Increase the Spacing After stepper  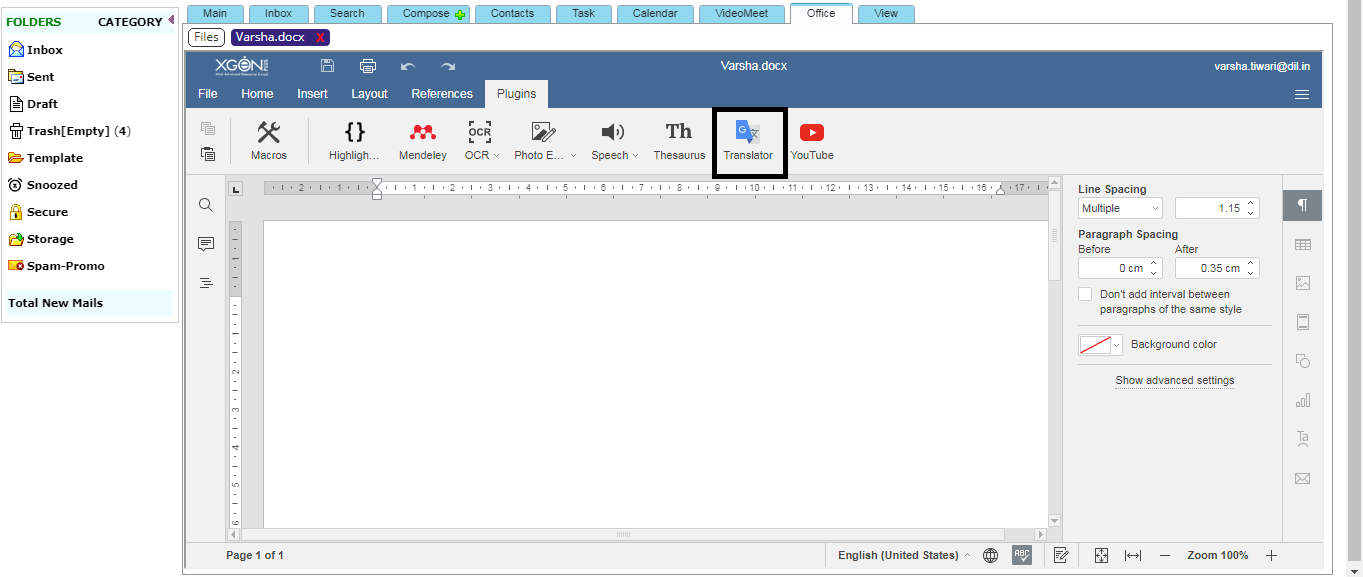click(x=1251, y=263)
